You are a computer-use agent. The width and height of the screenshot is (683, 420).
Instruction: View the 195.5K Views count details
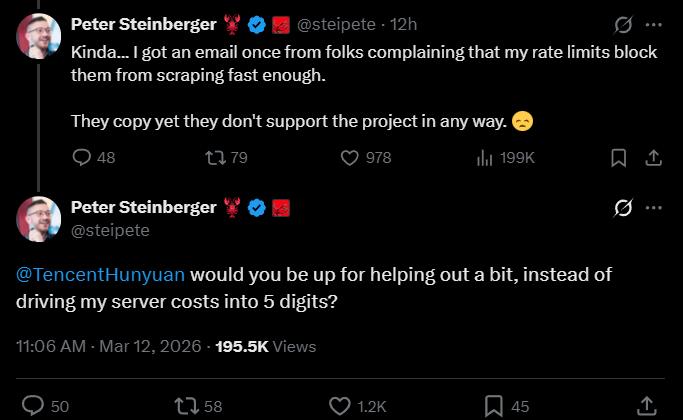(x=258, y=346)
